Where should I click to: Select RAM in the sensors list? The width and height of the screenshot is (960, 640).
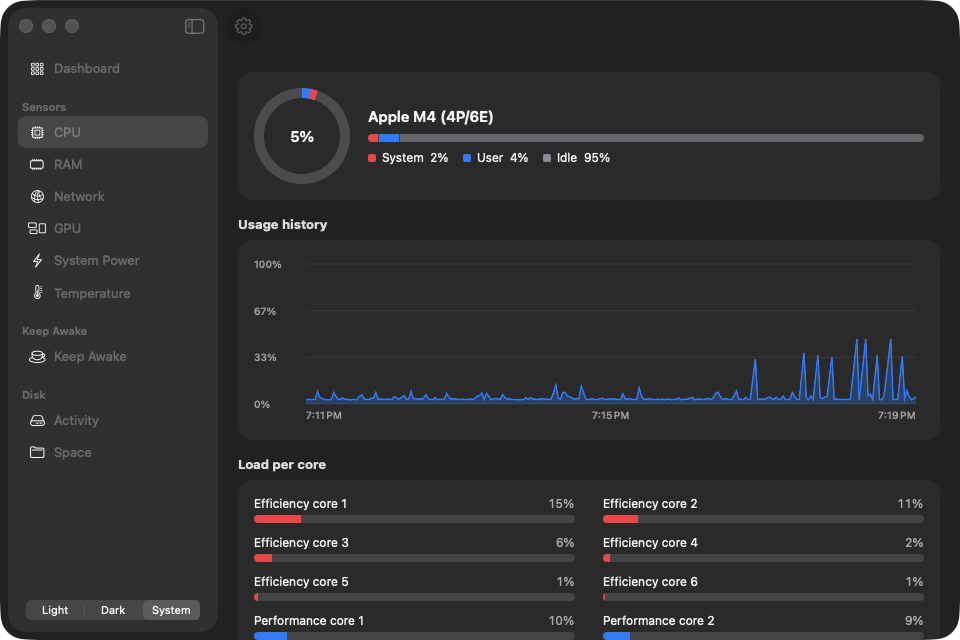(x=113, y=164)
